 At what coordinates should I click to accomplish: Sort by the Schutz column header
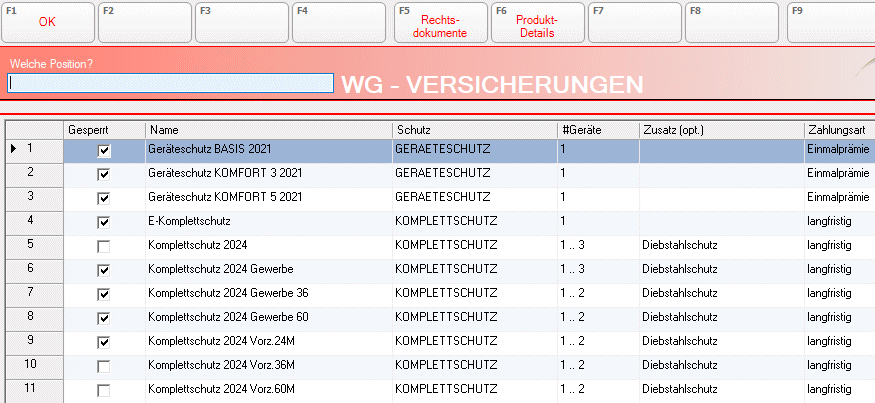(x=474, y=130)
